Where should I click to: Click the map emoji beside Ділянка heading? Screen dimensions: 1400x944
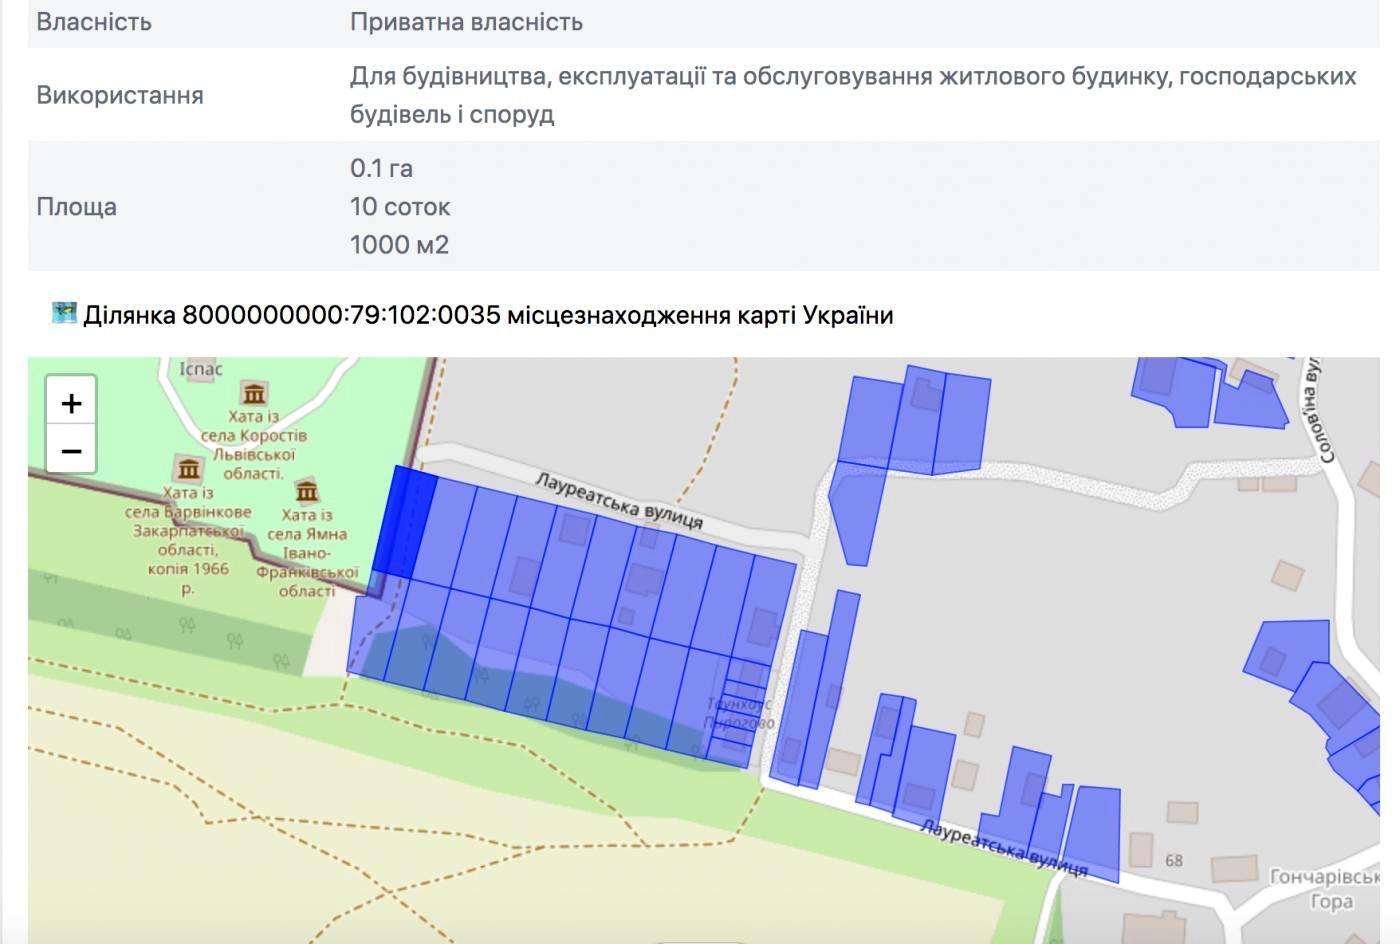click(x=64, y=314)
